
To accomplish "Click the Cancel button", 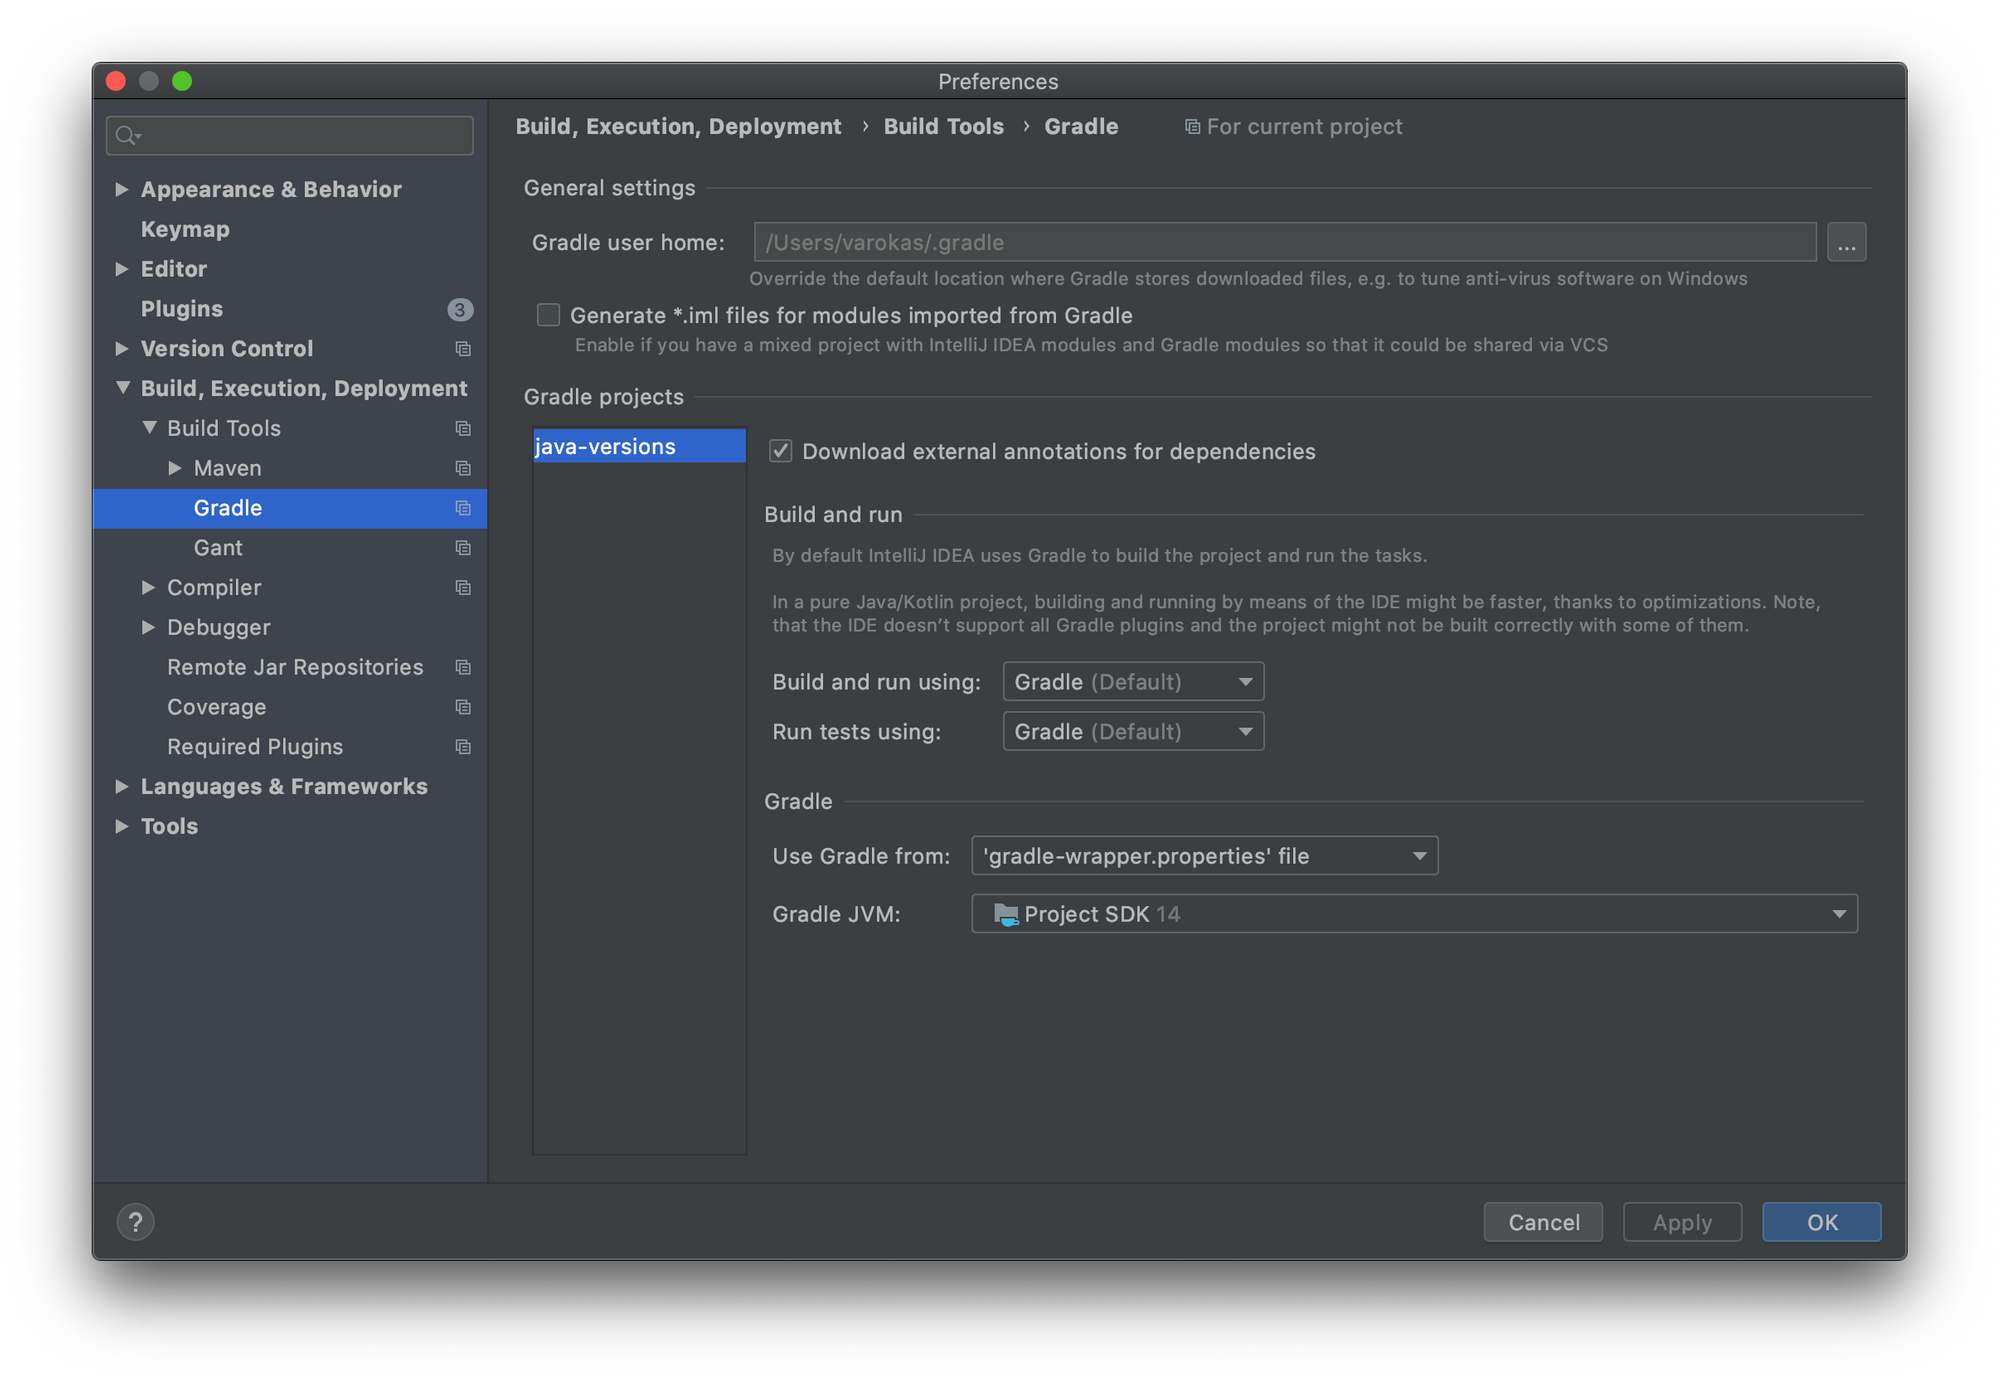I will (1542, 1222).
